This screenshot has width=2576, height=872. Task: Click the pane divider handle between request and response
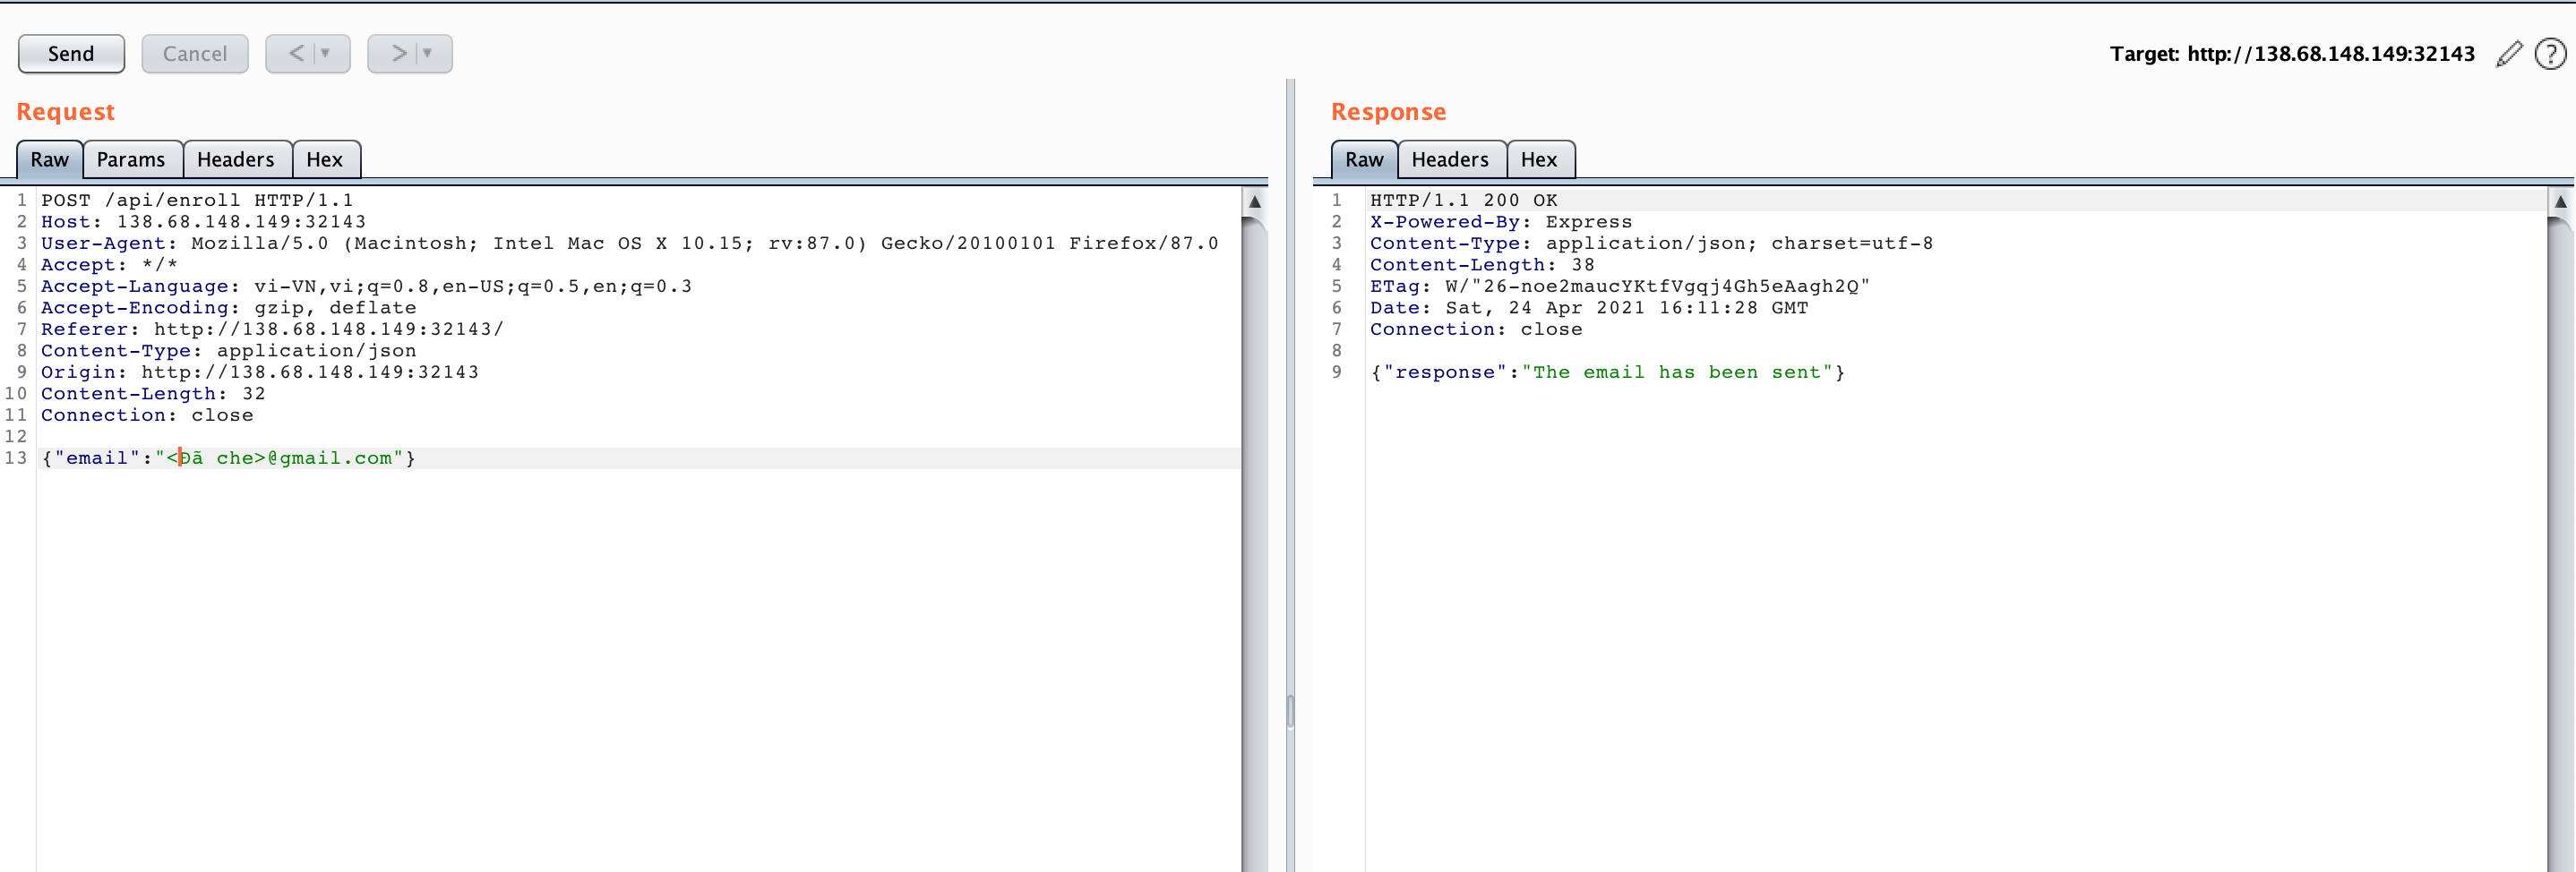pyautogui.click(x=1290, y=711)
